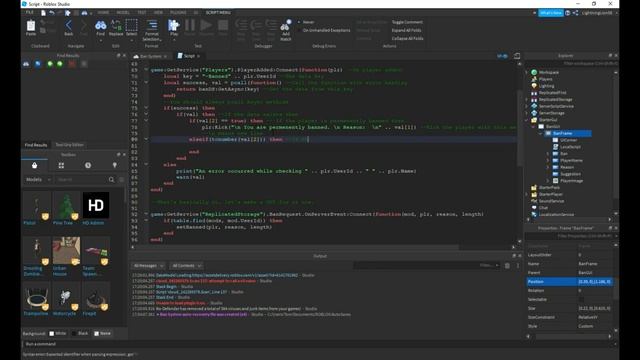Click the red stop icon in Find Results
The image size is (640, 360).
pyautogui.click(x=72, y=64)
